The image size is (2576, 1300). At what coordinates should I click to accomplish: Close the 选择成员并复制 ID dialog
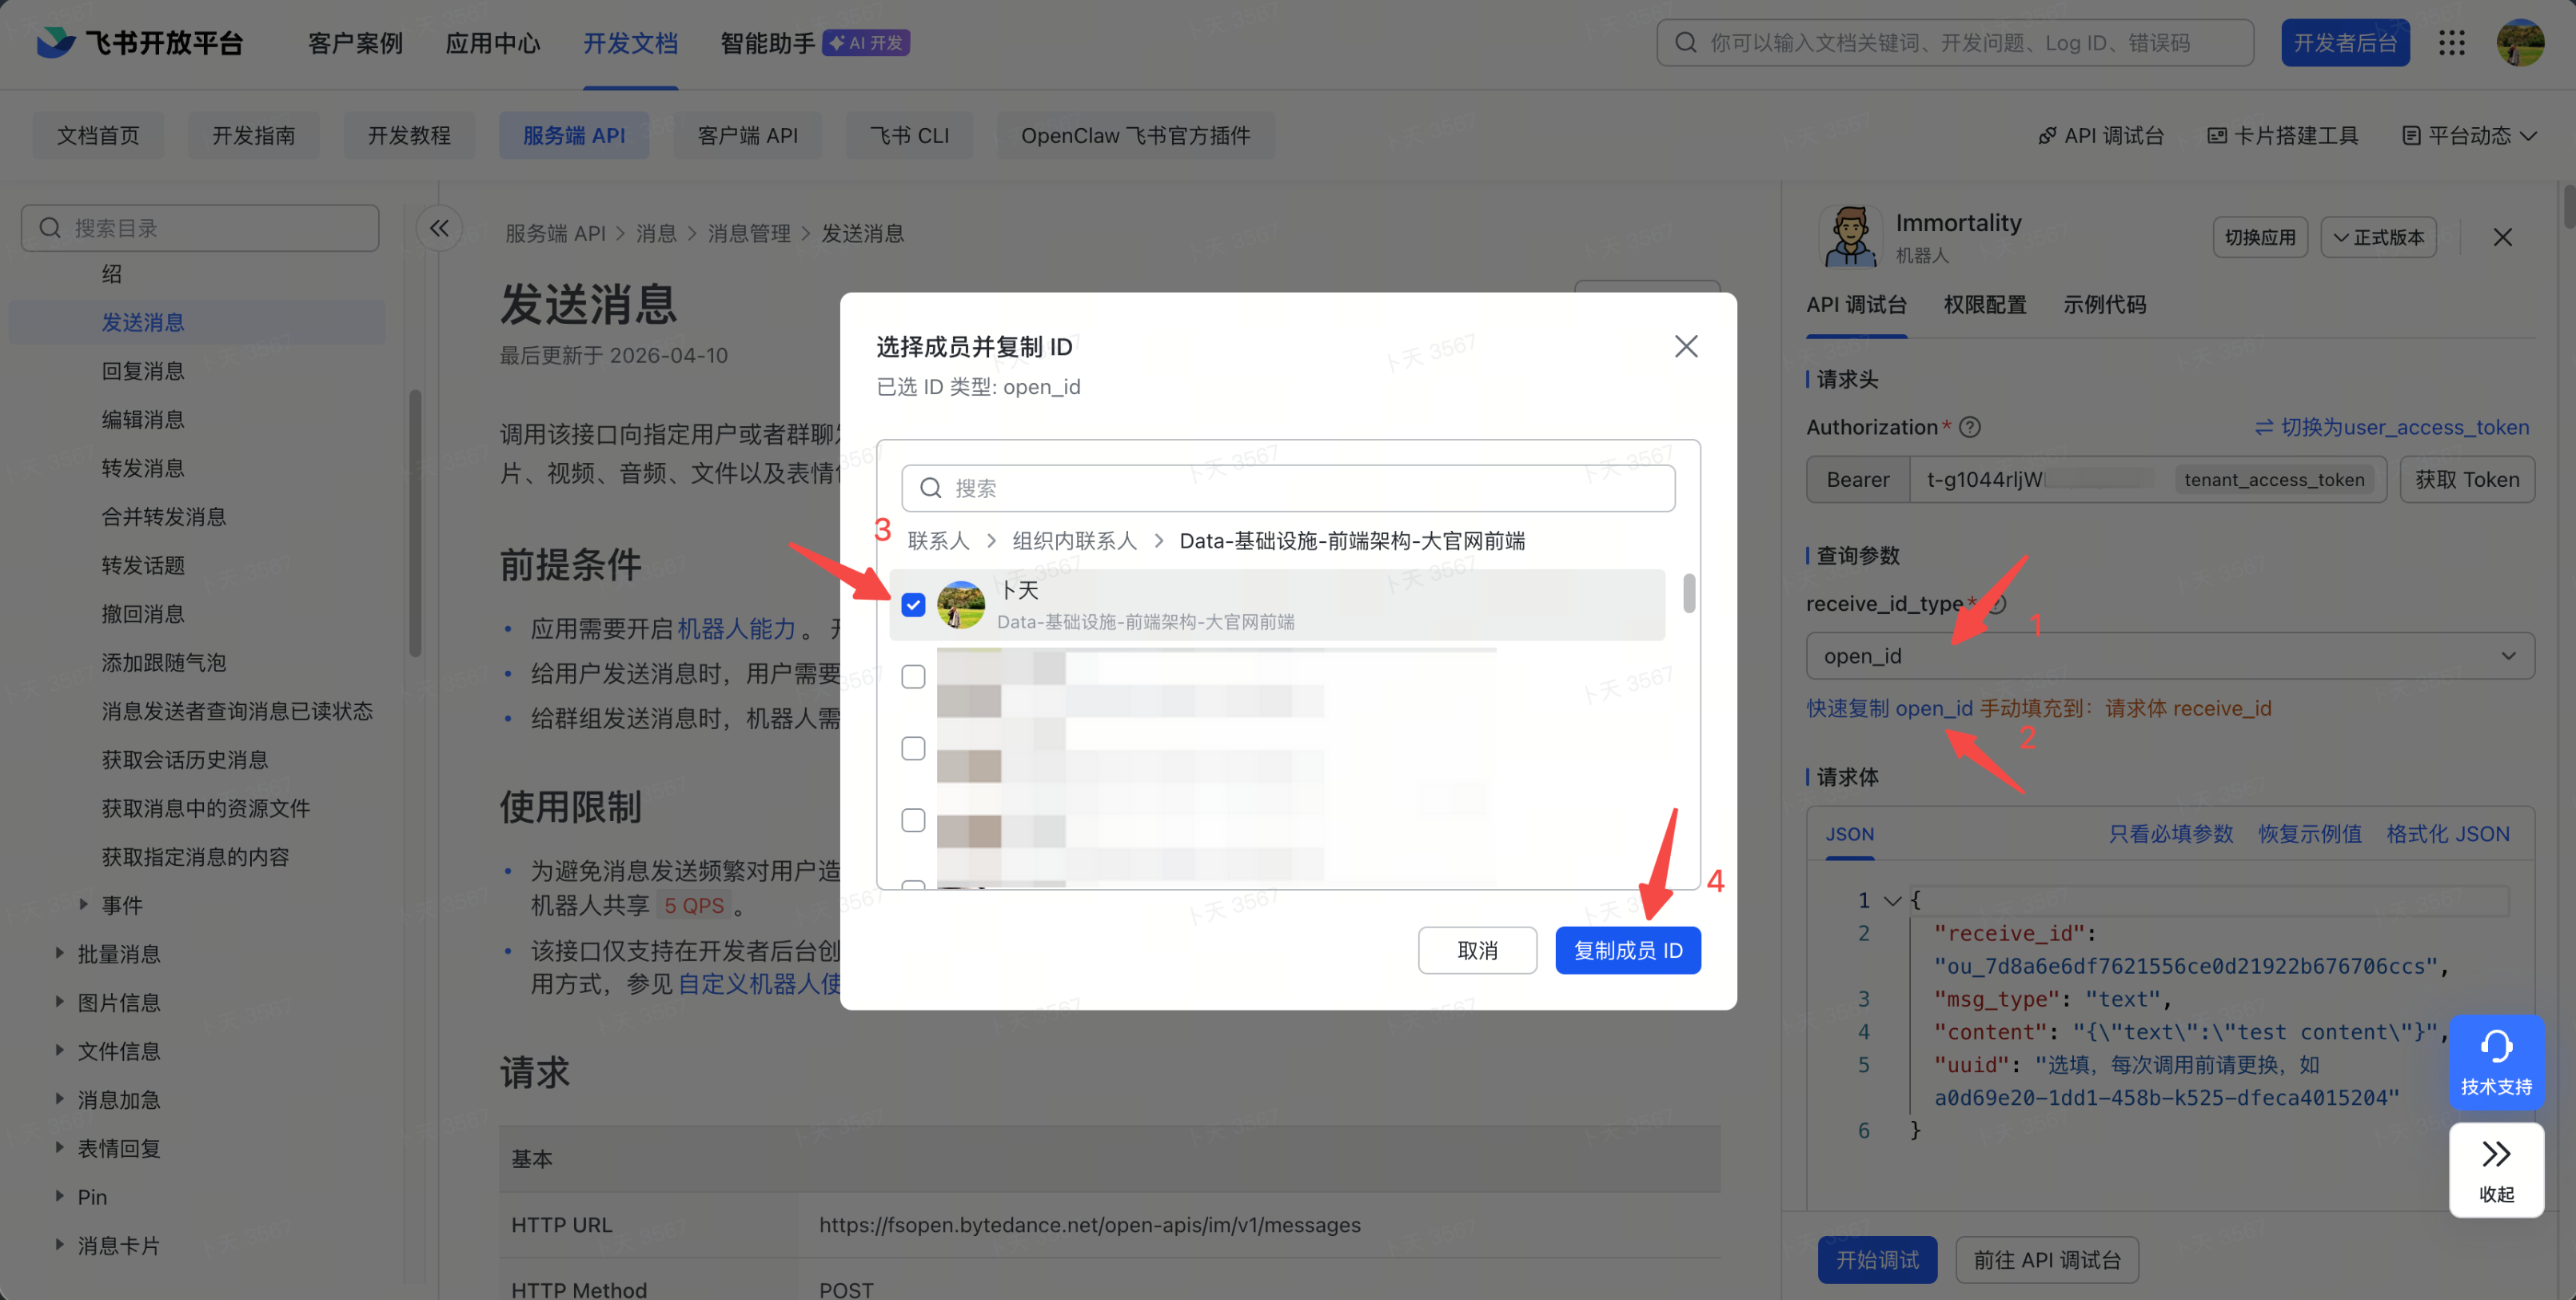pyautogui.click(x=1686, y=346)
